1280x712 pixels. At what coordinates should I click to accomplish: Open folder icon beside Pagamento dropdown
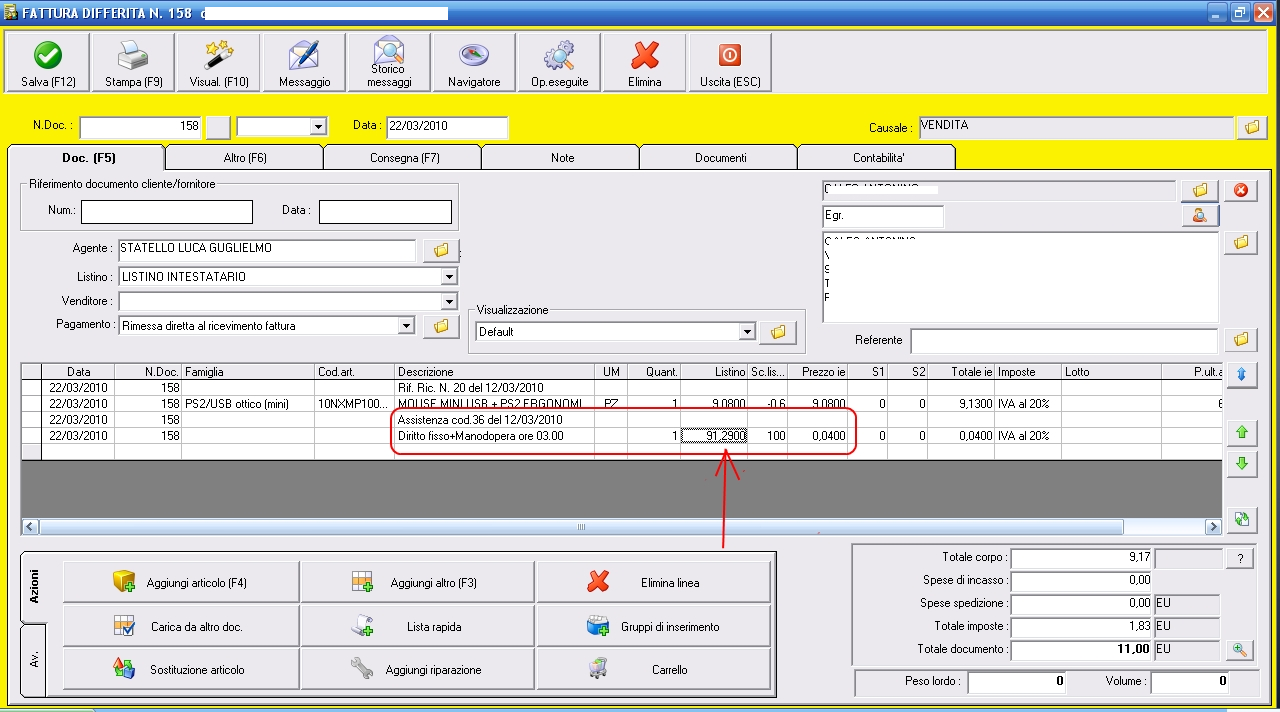tap(441, 326)
